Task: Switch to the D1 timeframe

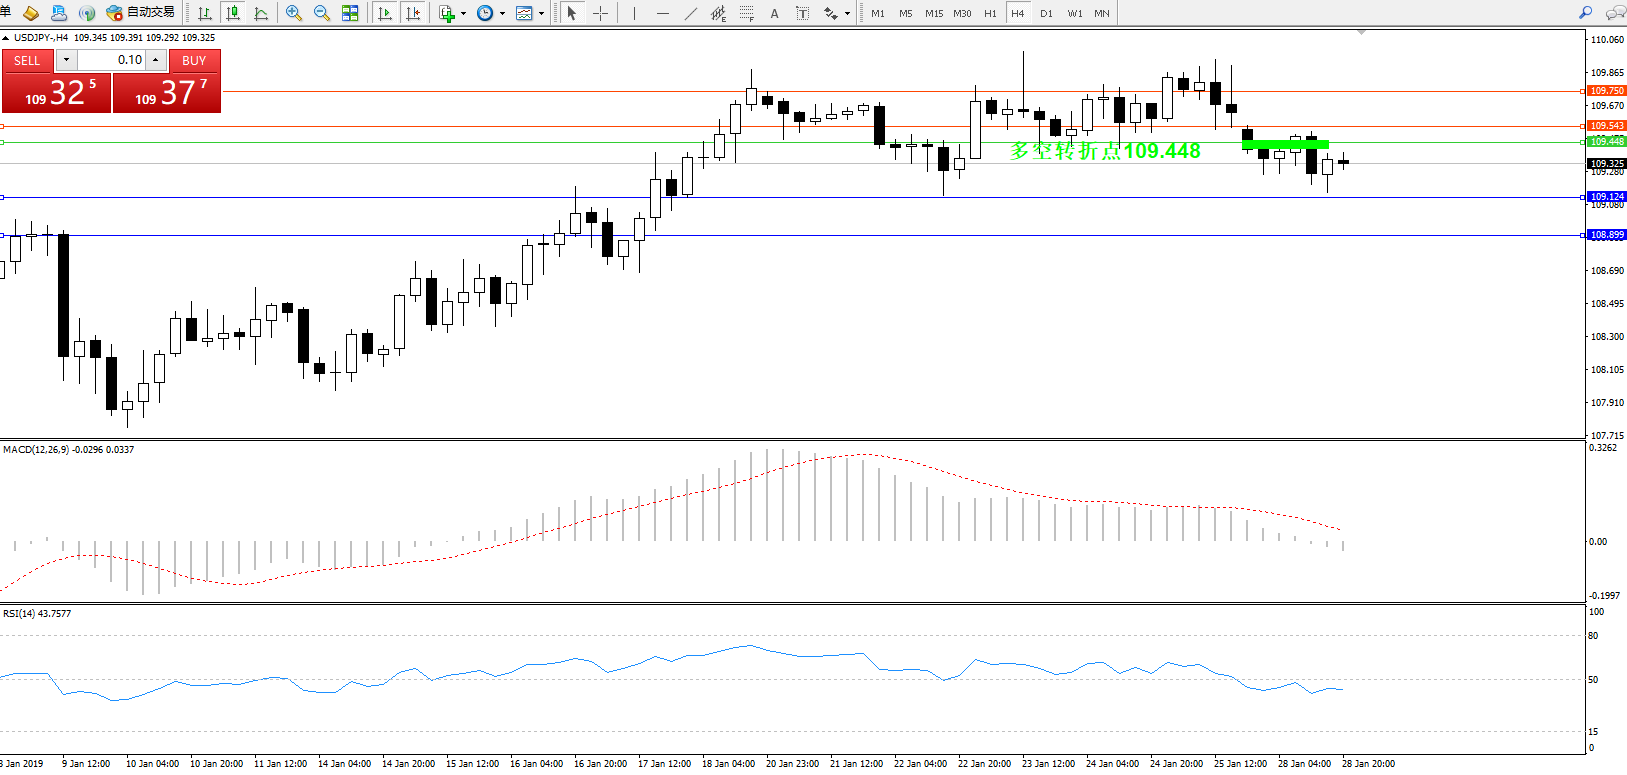Action: pos(1046,13)
